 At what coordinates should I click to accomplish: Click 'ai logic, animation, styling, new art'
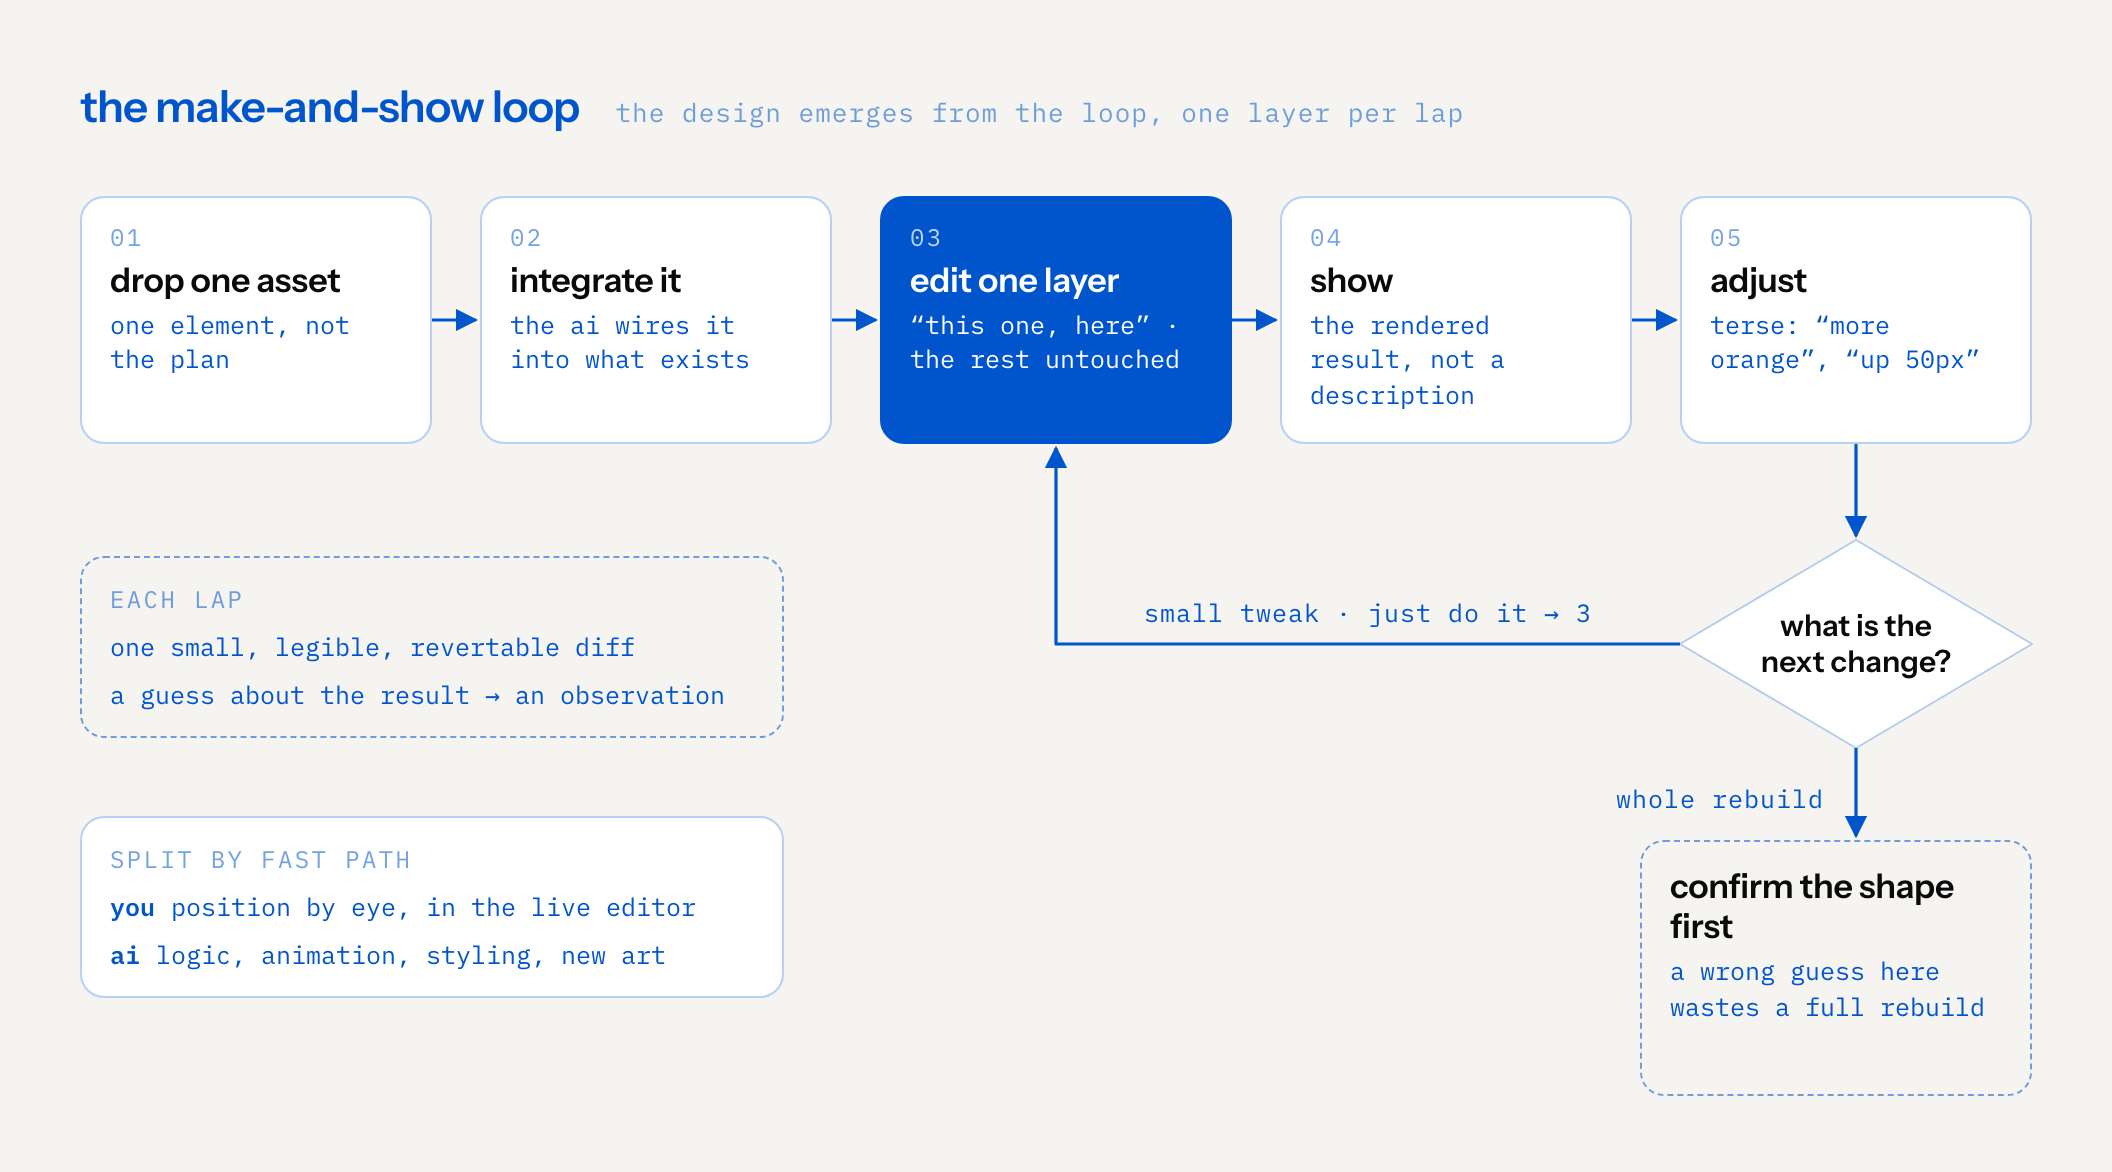388,956
